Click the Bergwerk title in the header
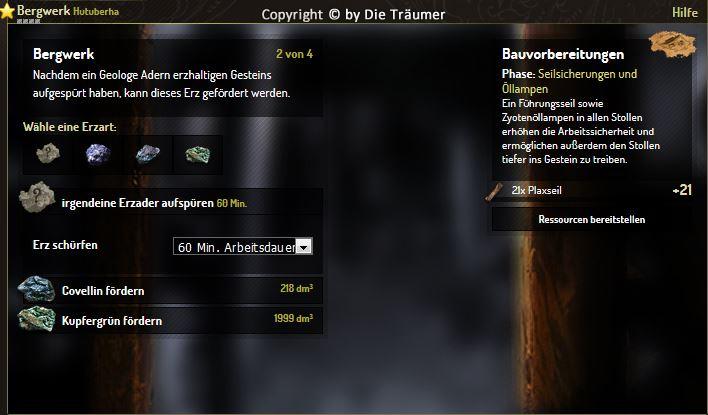Viewport: 708px width, 415px height. (x=43, y=10)
